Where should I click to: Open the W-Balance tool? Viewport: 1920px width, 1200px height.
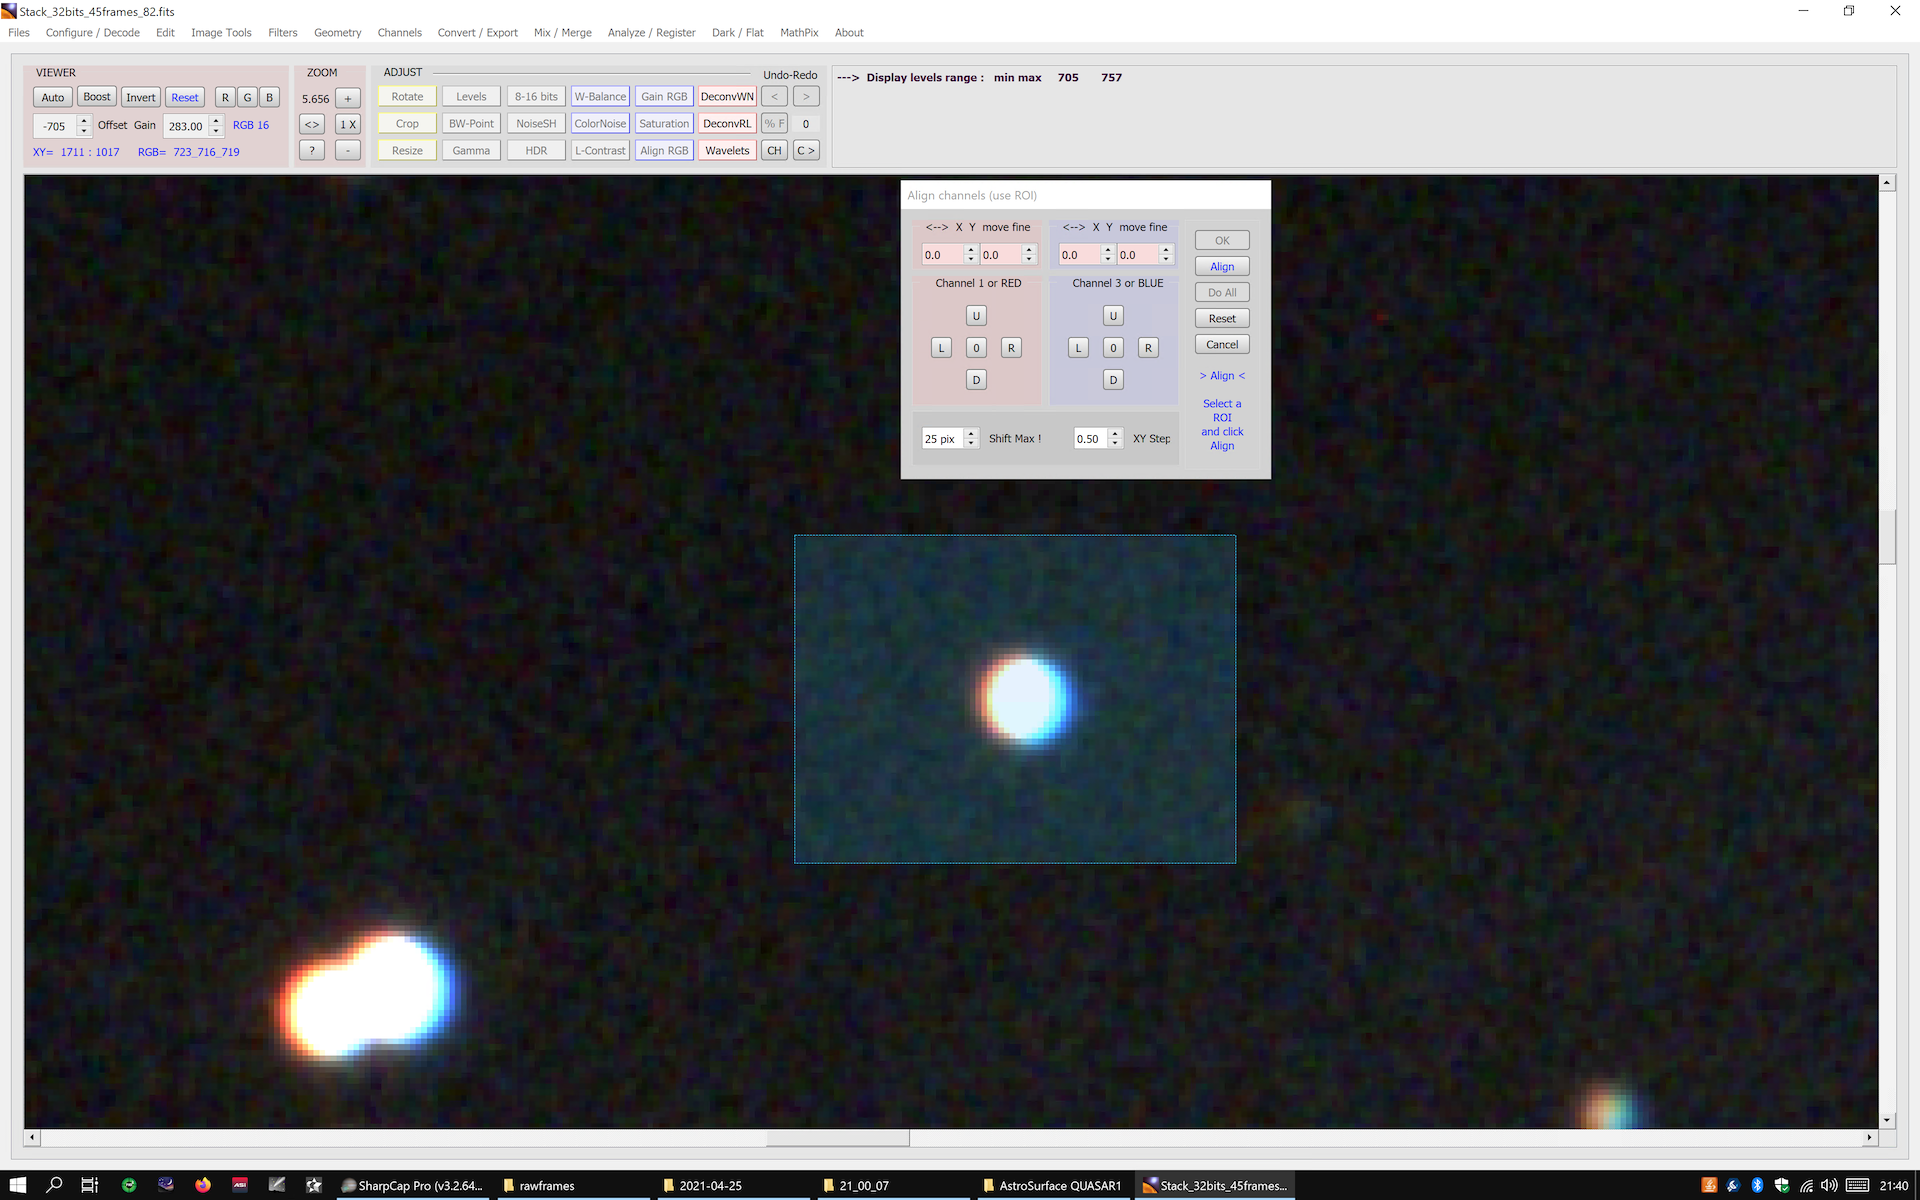pos(600,97)
